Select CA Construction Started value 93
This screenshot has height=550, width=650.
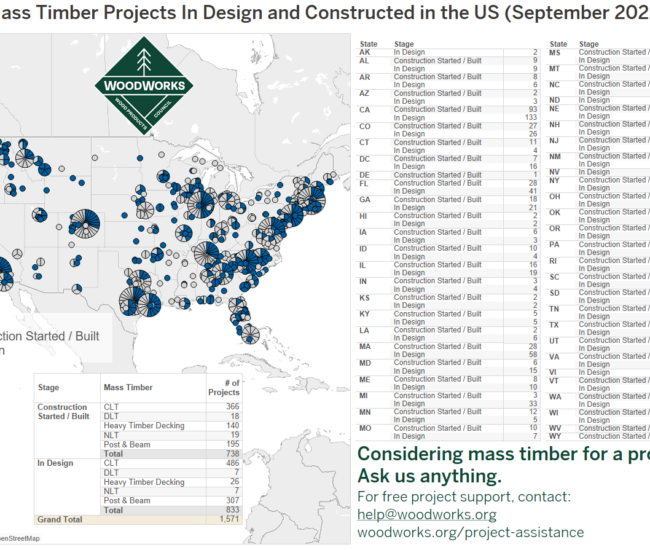click(533, 109)
